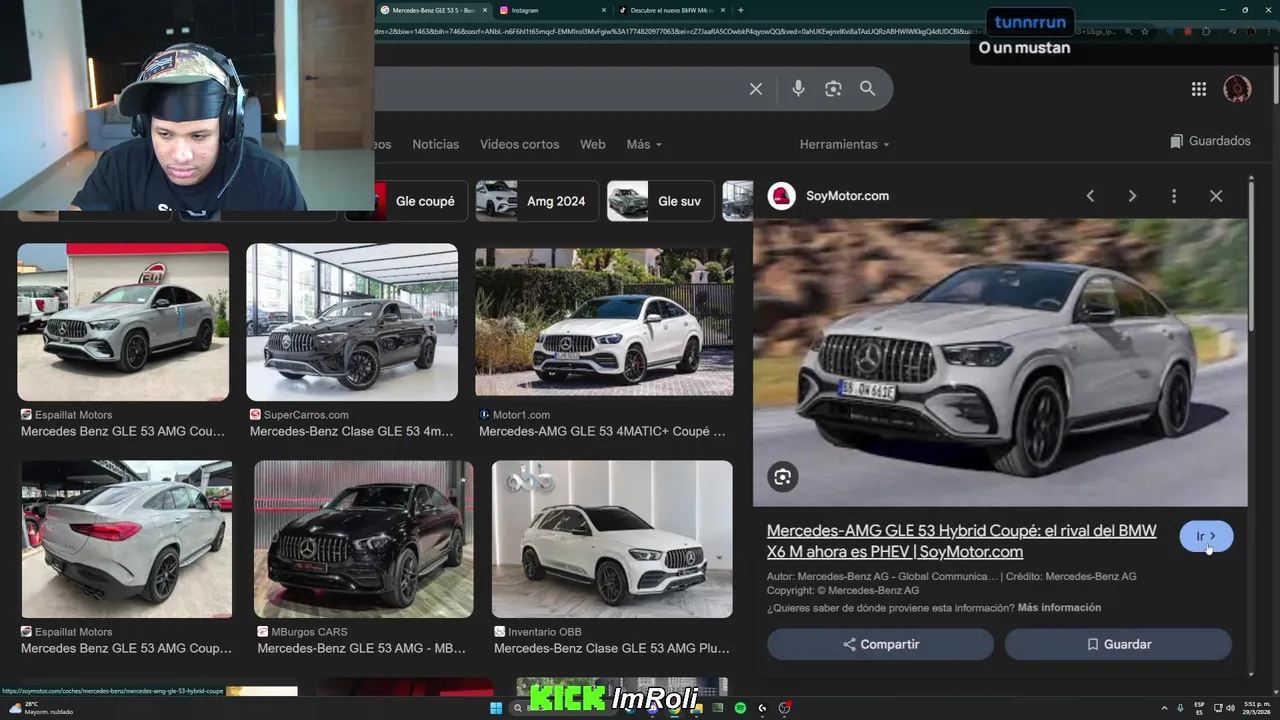The width and height of the screenshot is (1280, 720).
Task: Open Guardados saved items
Action: pos(1210,141)
